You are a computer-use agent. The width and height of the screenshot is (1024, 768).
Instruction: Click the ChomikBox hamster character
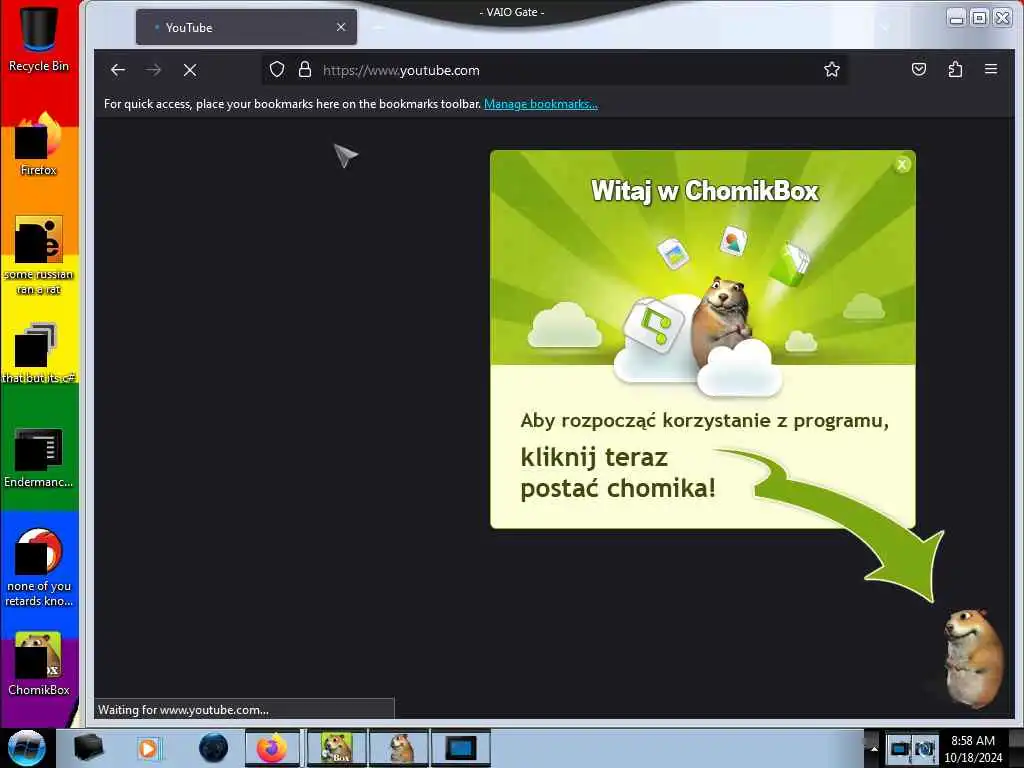pos(972,658)
